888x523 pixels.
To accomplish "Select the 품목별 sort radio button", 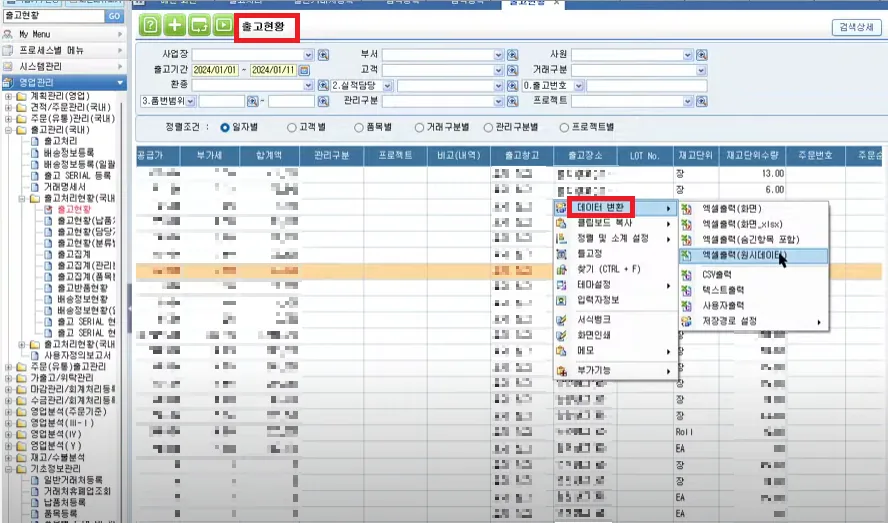I will (358, 127).
